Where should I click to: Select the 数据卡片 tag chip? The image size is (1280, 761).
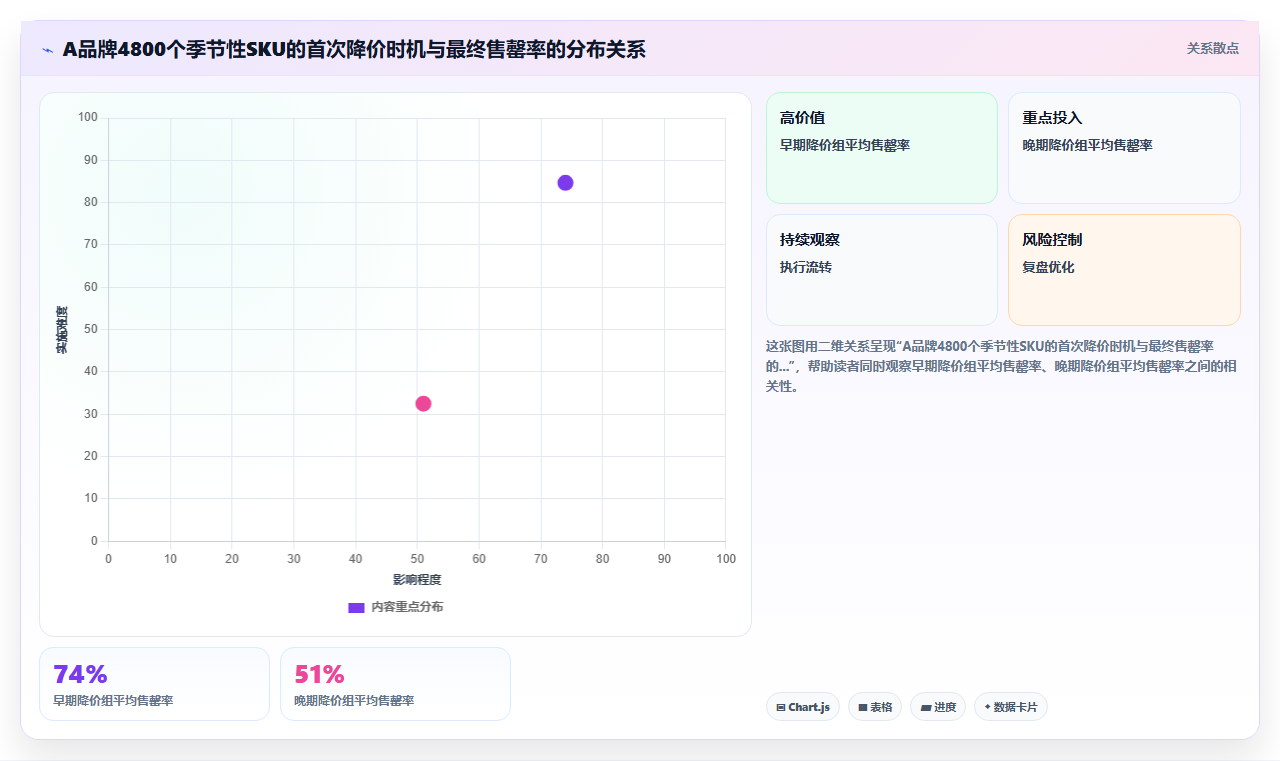click(1011, 707)
